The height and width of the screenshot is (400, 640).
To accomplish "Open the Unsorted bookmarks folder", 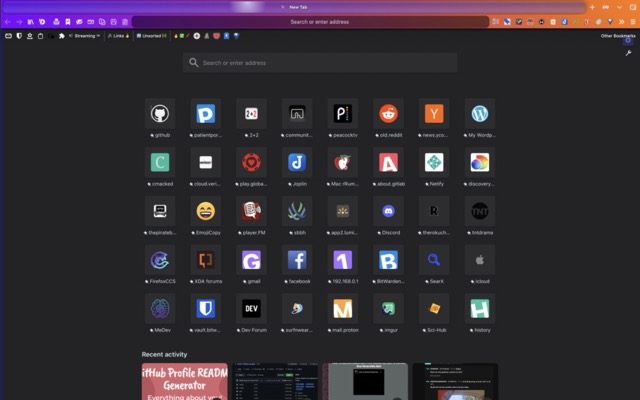I will (151, 36).
